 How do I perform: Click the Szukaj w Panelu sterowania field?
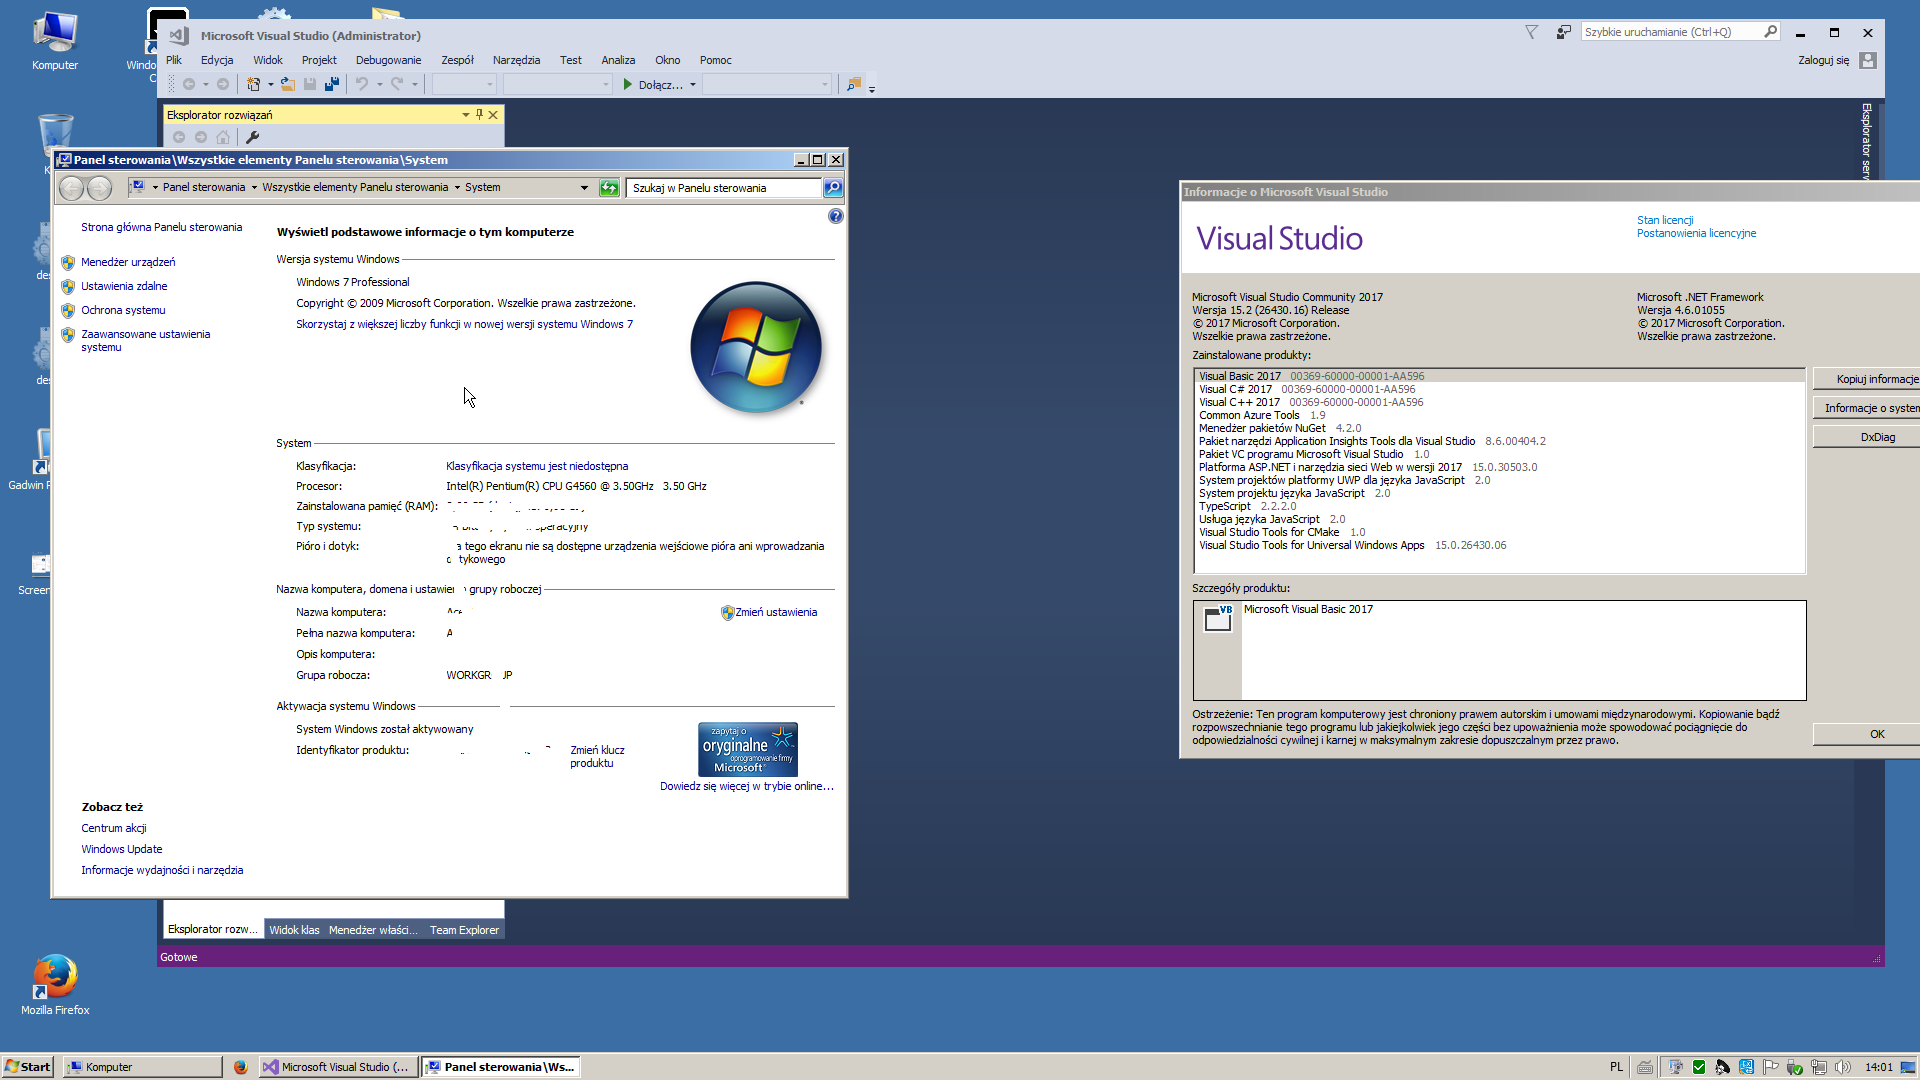coord(723,188)
